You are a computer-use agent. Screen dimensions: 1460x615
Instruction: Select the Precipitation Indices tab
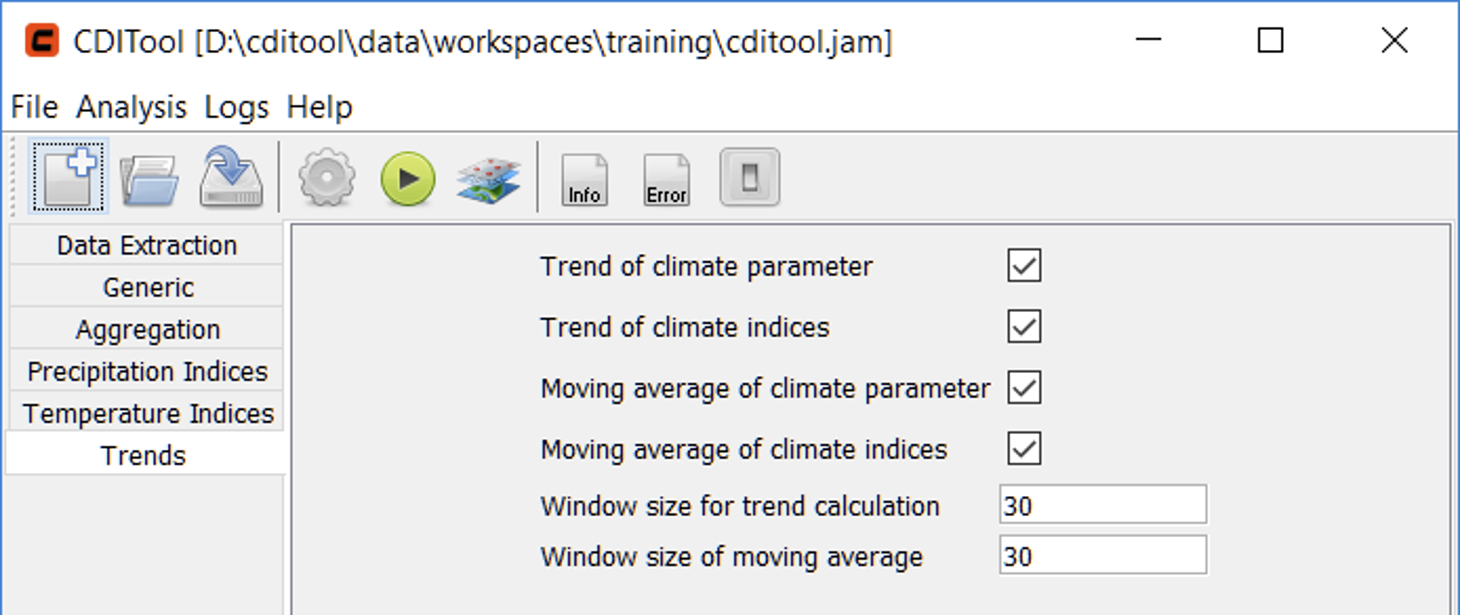[147, 372]
